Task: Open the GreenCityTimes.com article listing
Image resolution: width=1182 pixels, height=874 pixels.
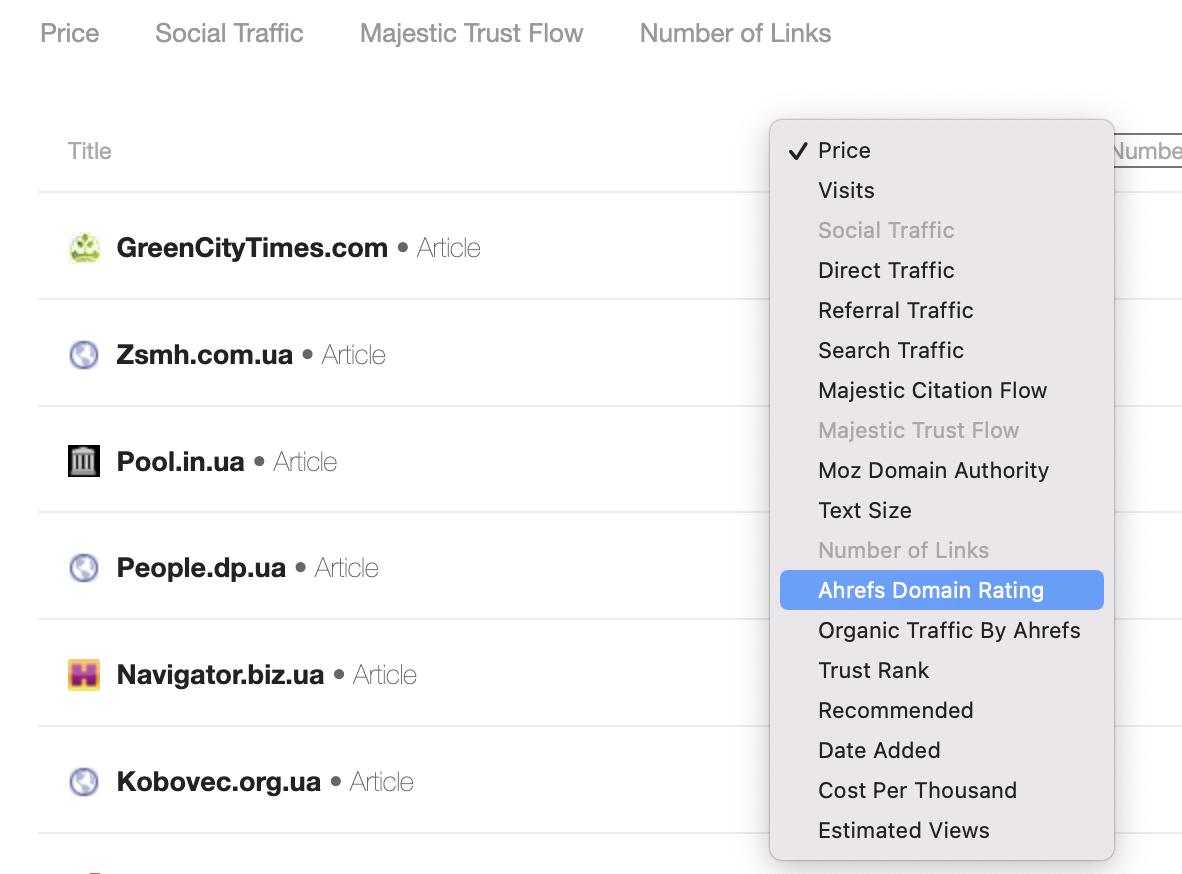Action: pyautogui.click(x=252, y=247)
